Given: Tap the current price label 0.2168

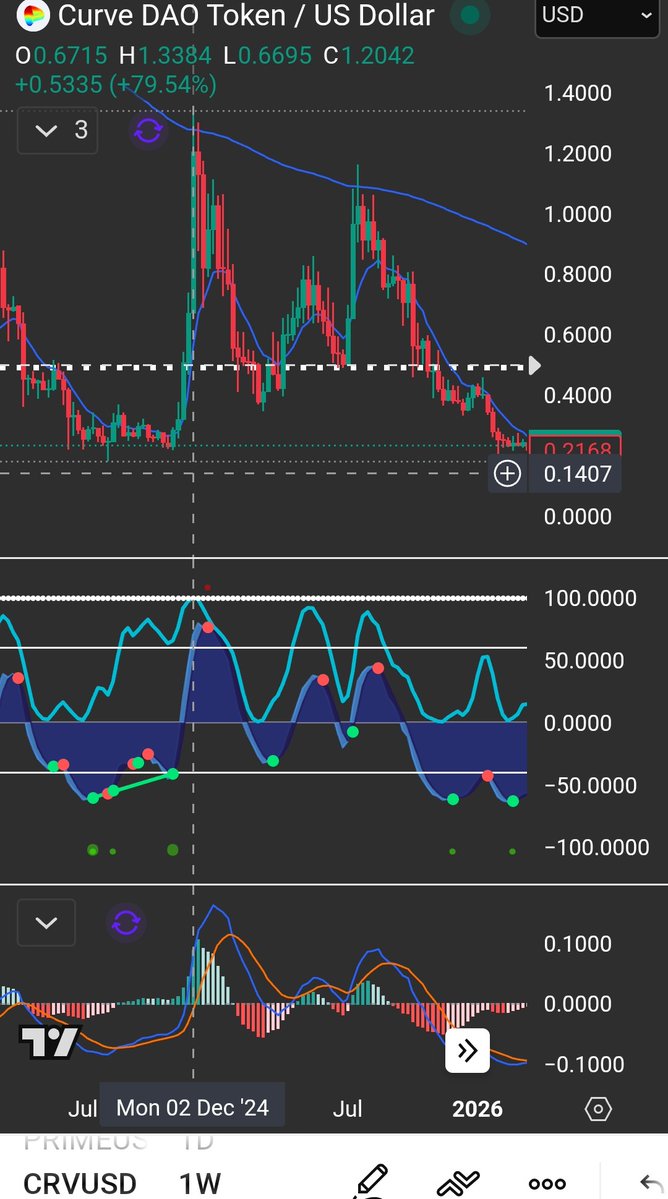Looking at the screenshot, I should point(575,446).
